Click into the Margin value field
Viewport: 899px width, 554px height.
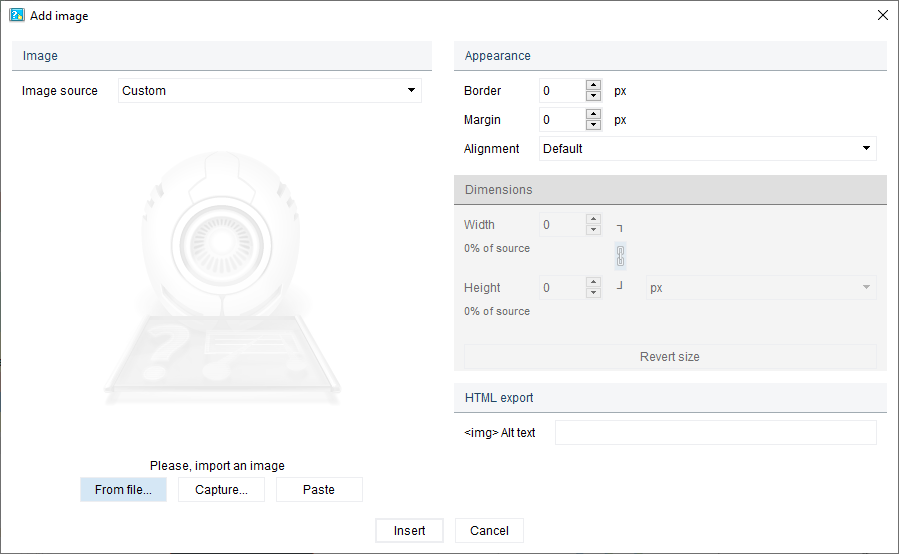pyautogui.click(x=562, y=120)
